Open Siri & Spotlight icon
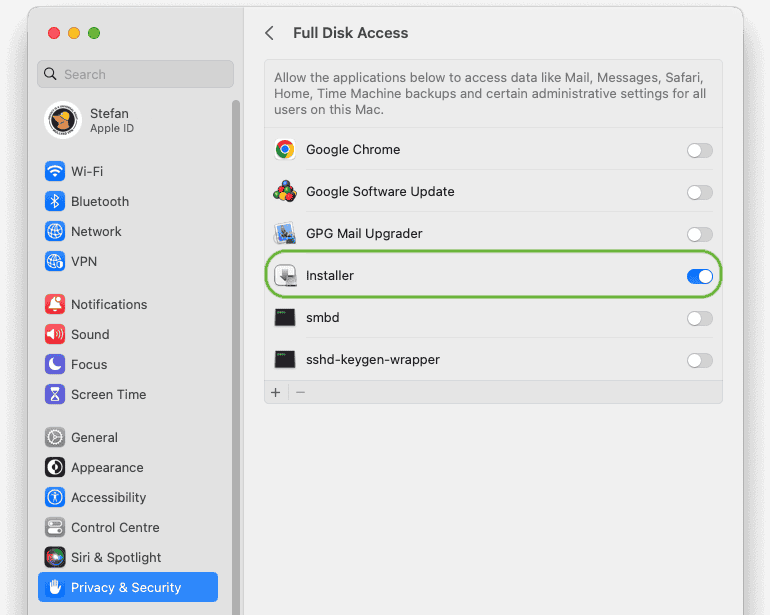The height and width of the screenshot is (615, 770). click(55, 557)
